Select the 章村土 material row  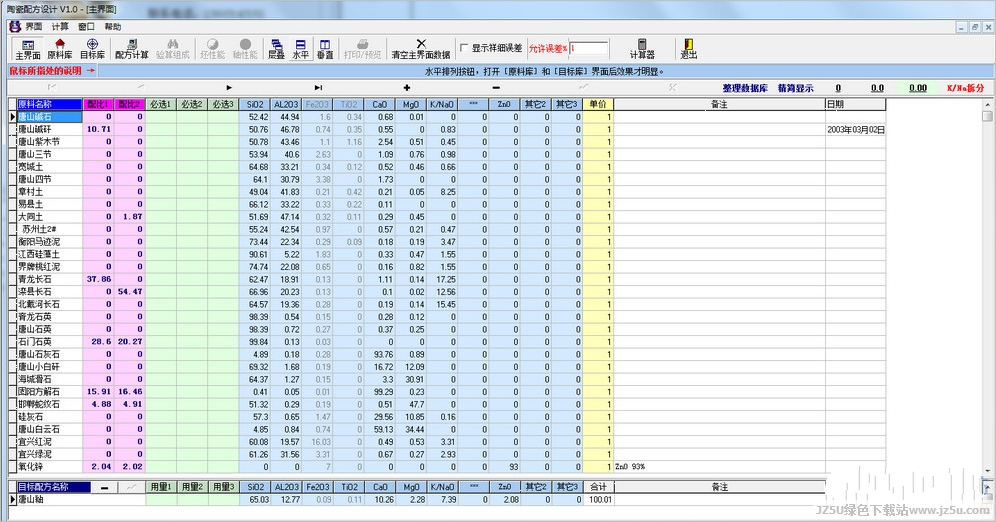[50, 192]
